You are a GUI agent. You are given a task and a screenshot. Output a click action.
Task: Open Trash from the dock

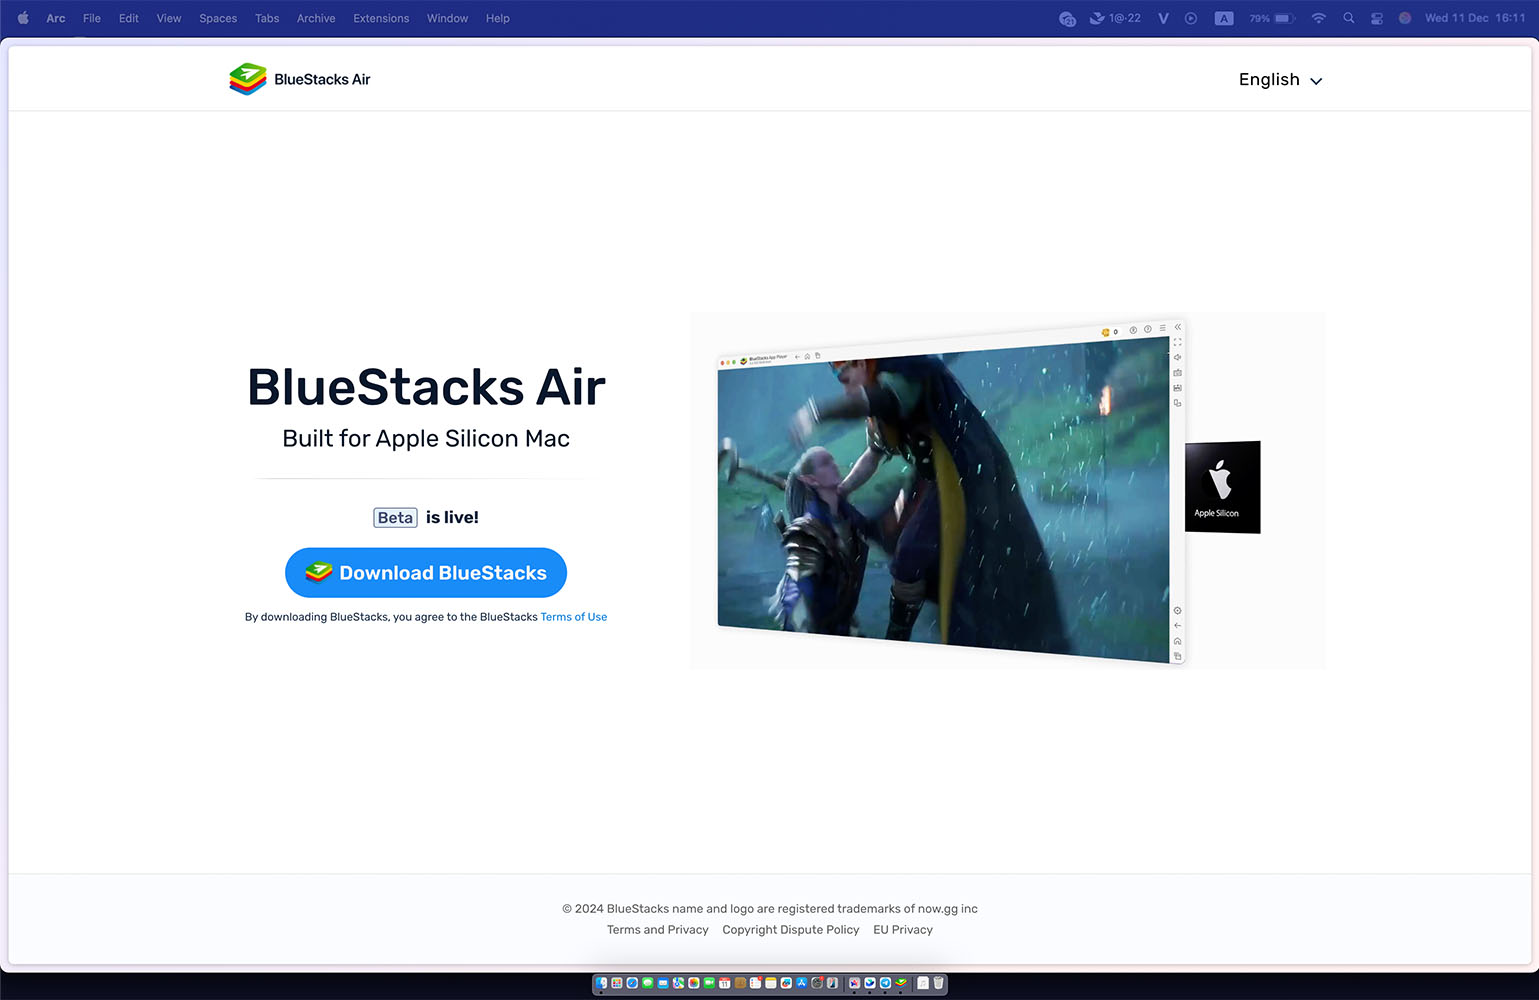point(939,983)
